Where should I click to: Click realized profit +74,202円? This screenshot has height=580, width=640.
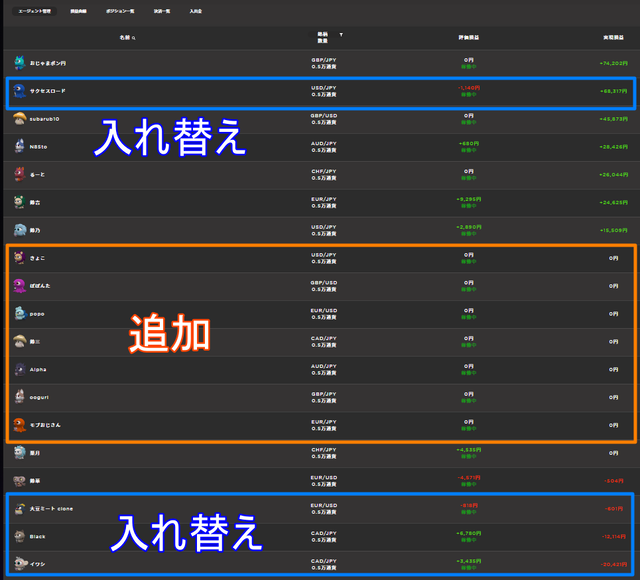point(613,63)
